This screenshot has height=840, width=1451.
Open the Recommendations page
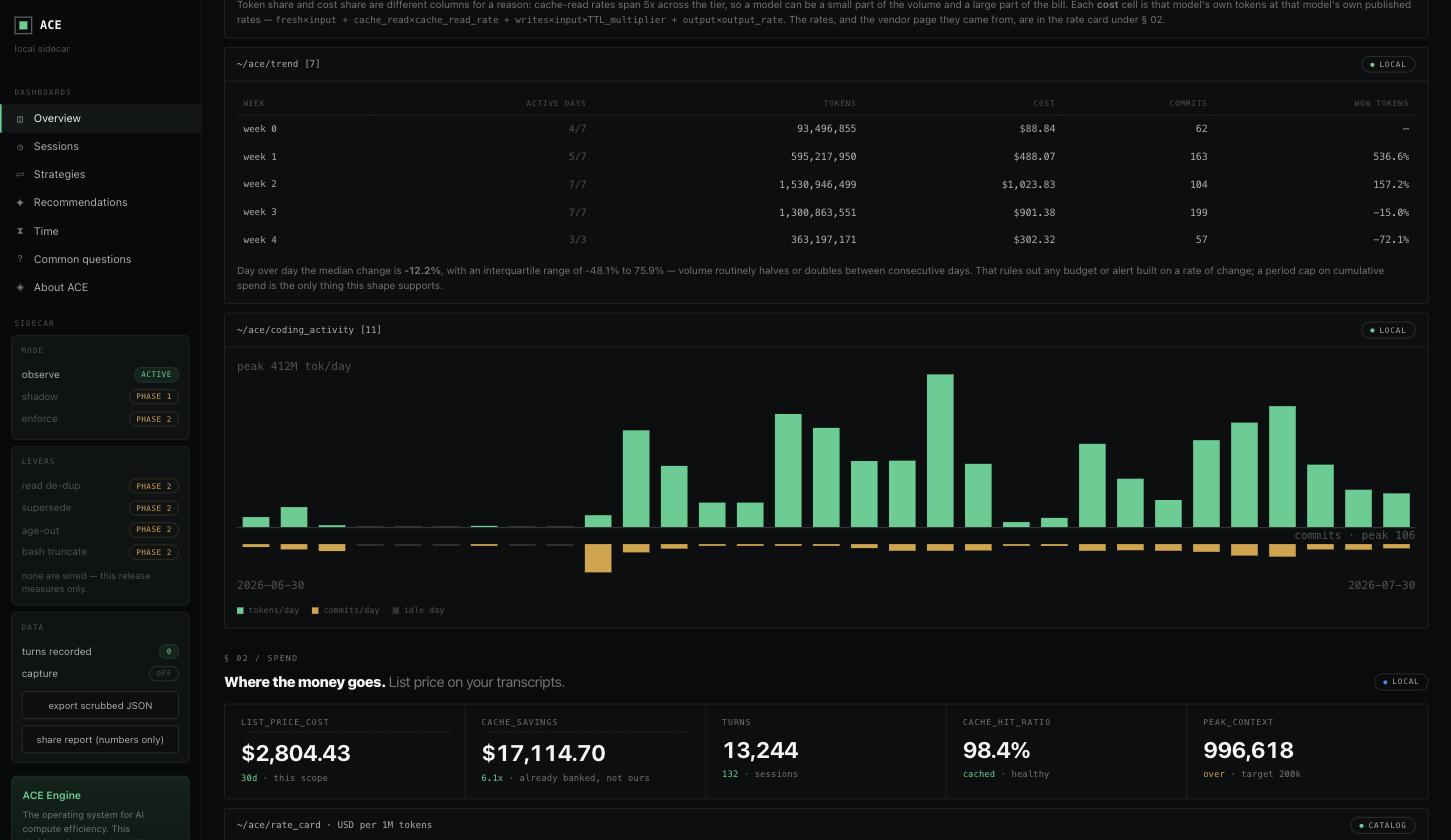(100, 202)
